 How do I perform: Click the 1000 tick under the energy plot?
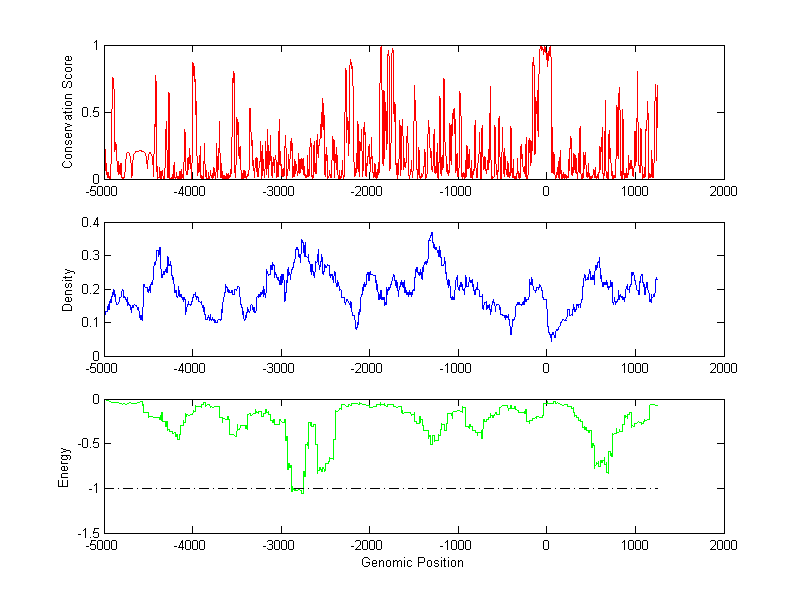[x=635, y=545]
